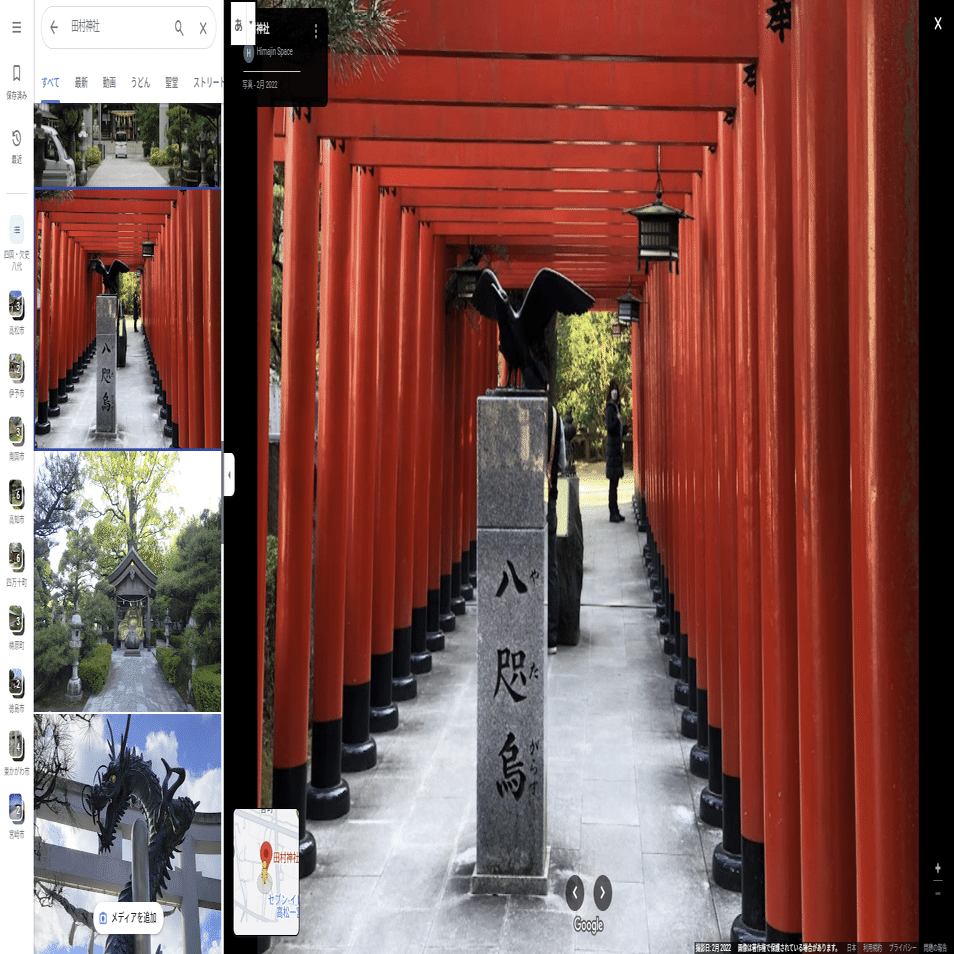Screen dimensions: 954x954
Task: Open the 宮崎市 recent item
Action: [x=16, y=816]
